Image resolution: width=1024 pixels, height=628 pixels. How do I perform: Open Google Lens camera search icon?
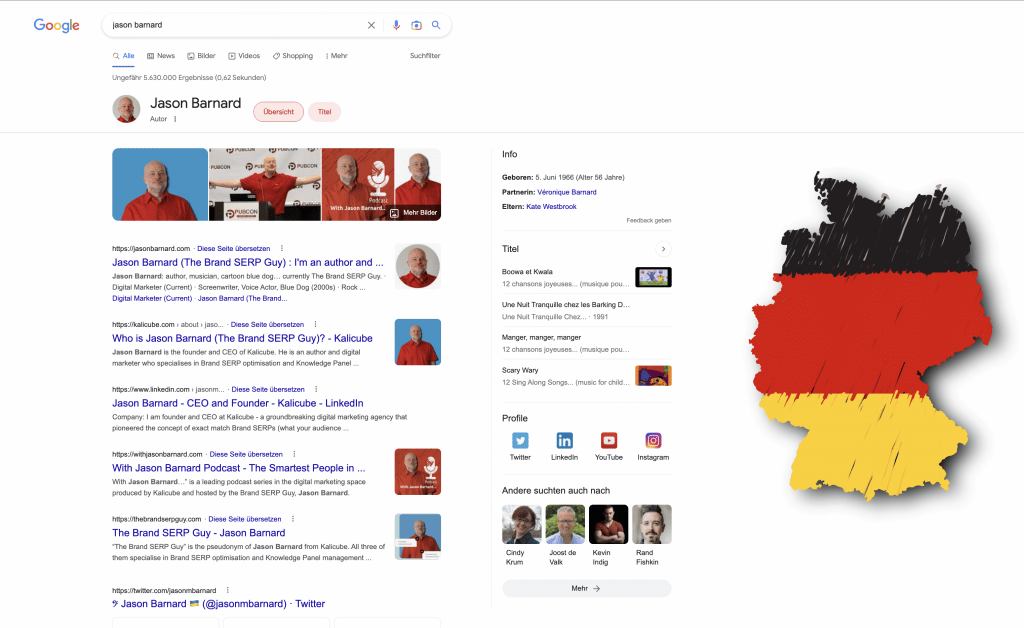[416, 25]
